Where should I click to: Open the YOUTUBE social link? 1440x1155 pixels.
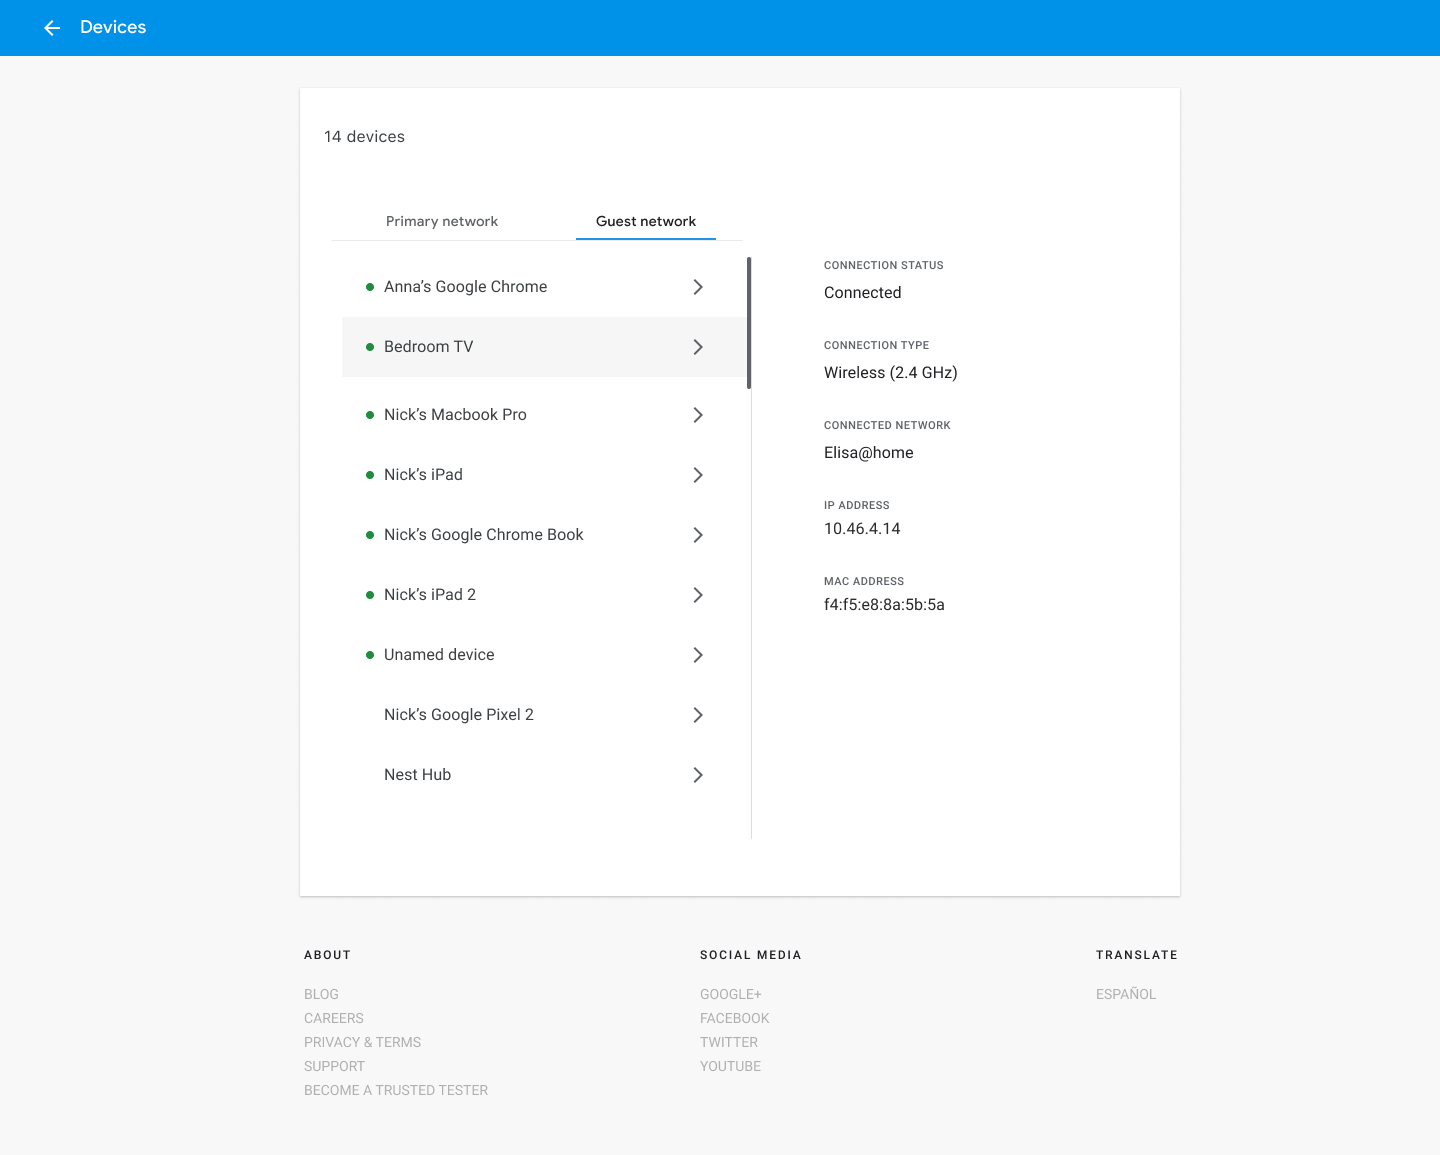coord(731,1066)
